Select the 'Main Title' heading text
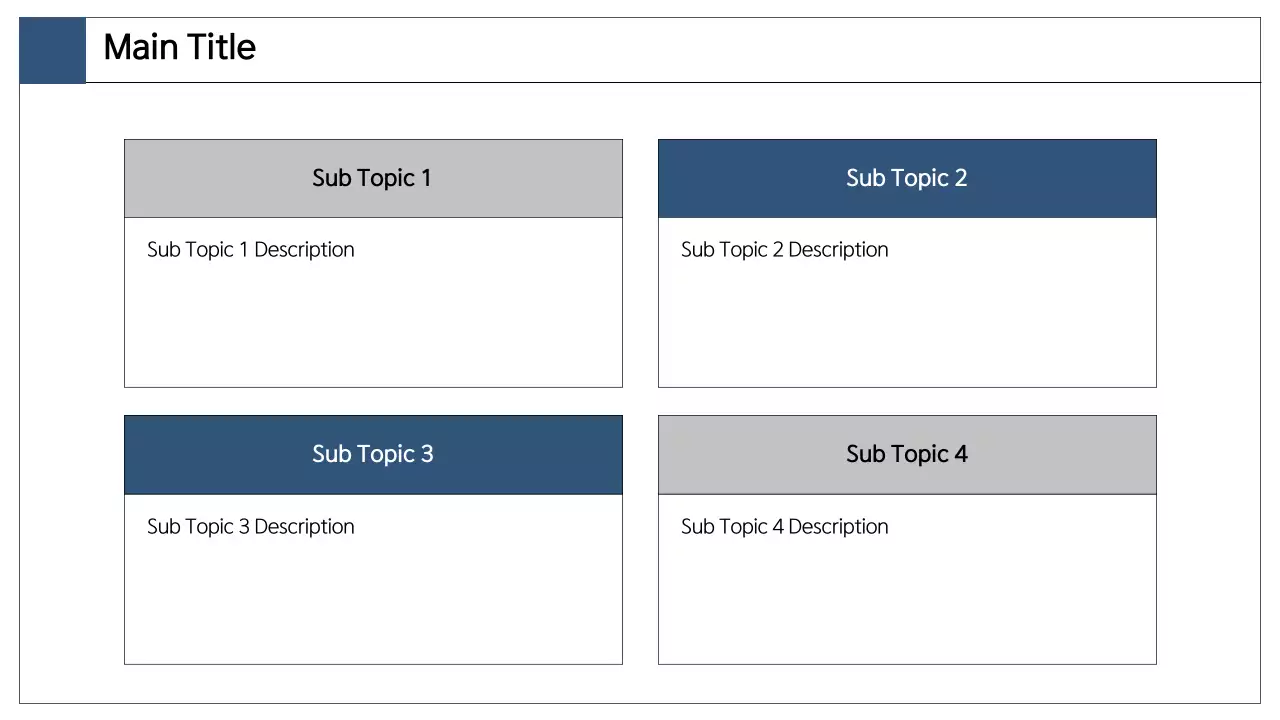 coord(179,47)
